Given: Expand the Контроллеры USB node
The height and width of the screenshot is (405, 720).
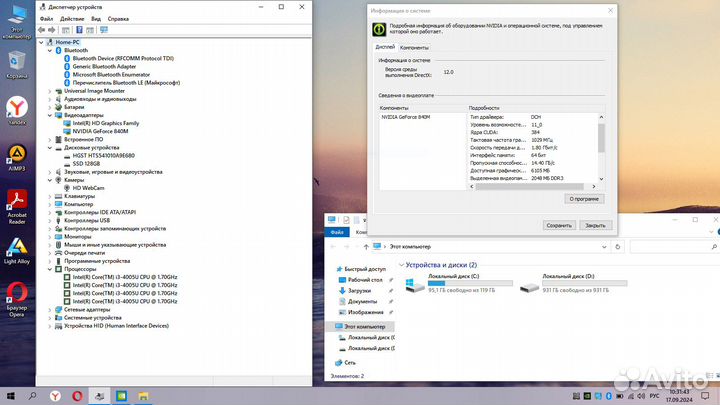Looking at the screenshot, I should [x=50, y=221].
